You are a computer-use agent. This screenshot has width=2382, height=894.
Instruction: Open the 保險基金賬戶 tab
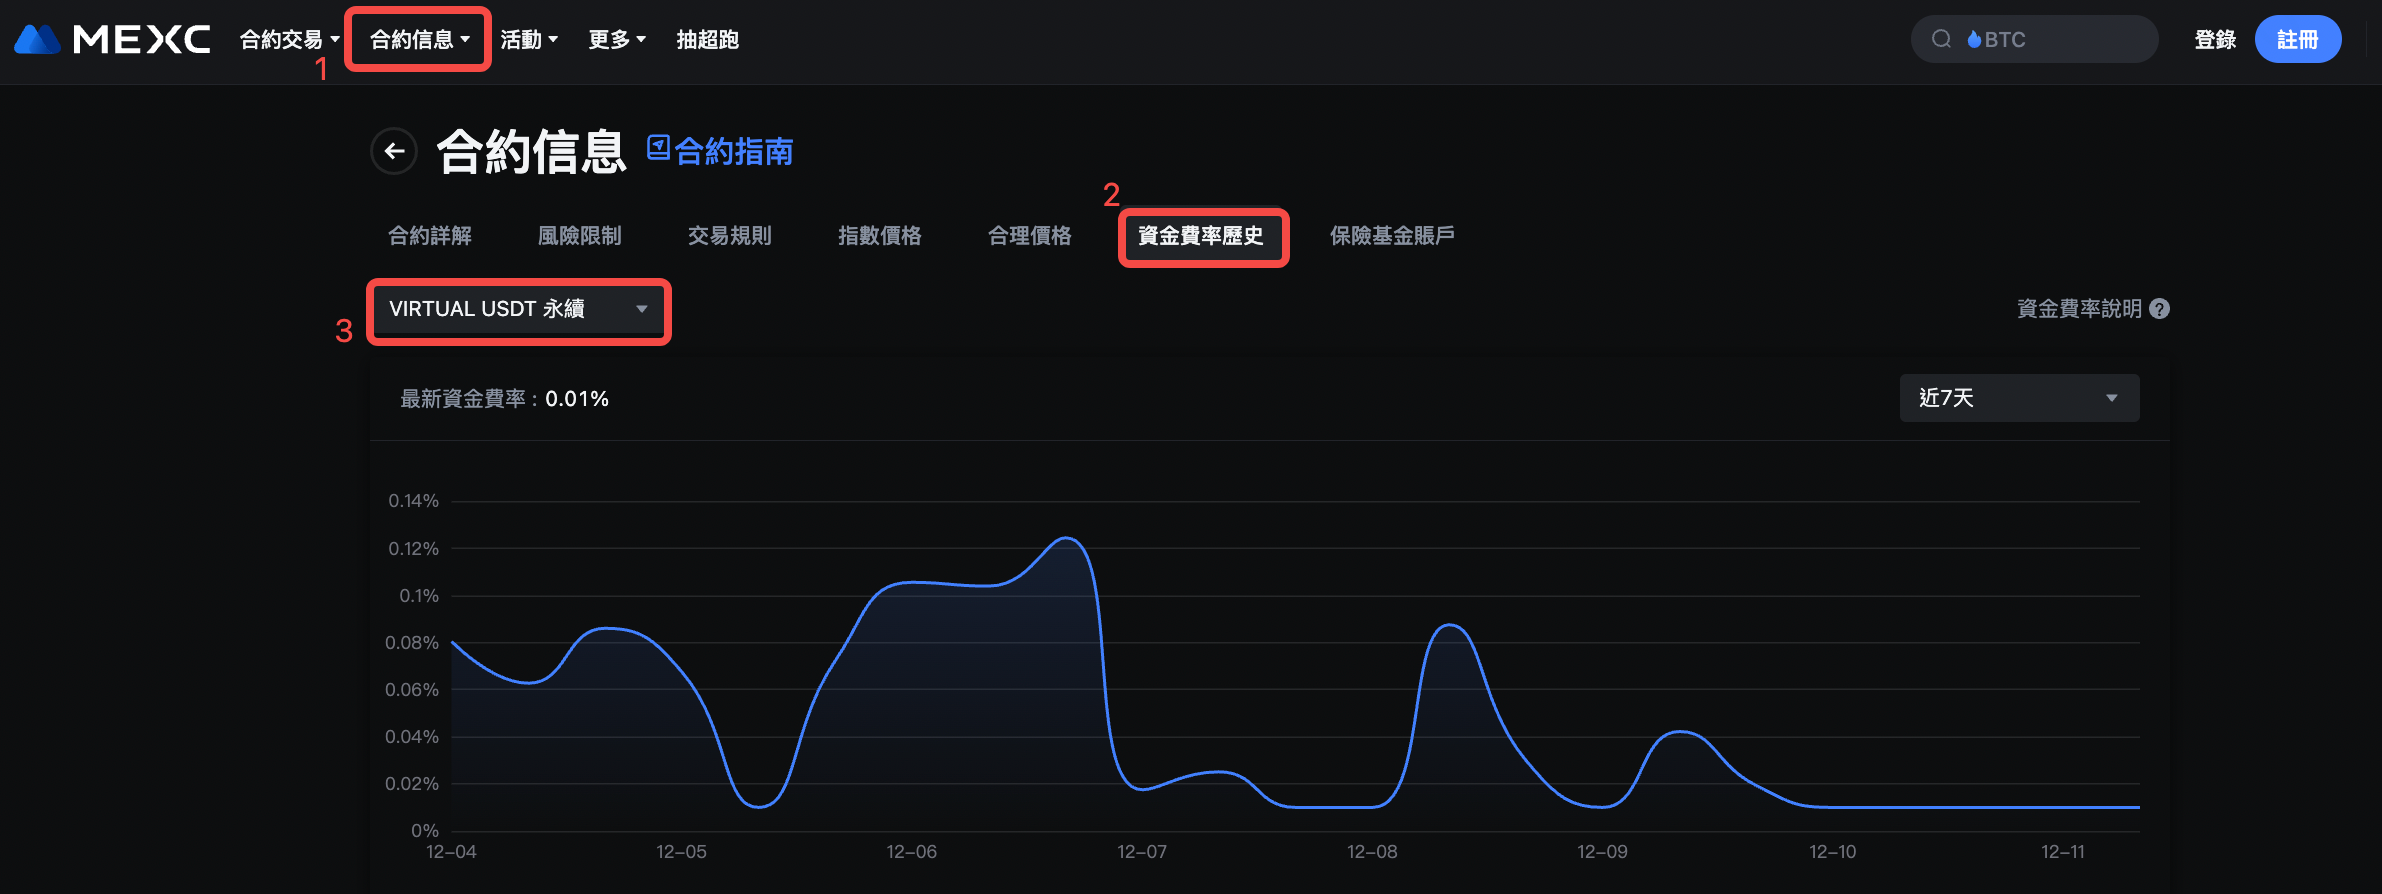click(1392, 236)
